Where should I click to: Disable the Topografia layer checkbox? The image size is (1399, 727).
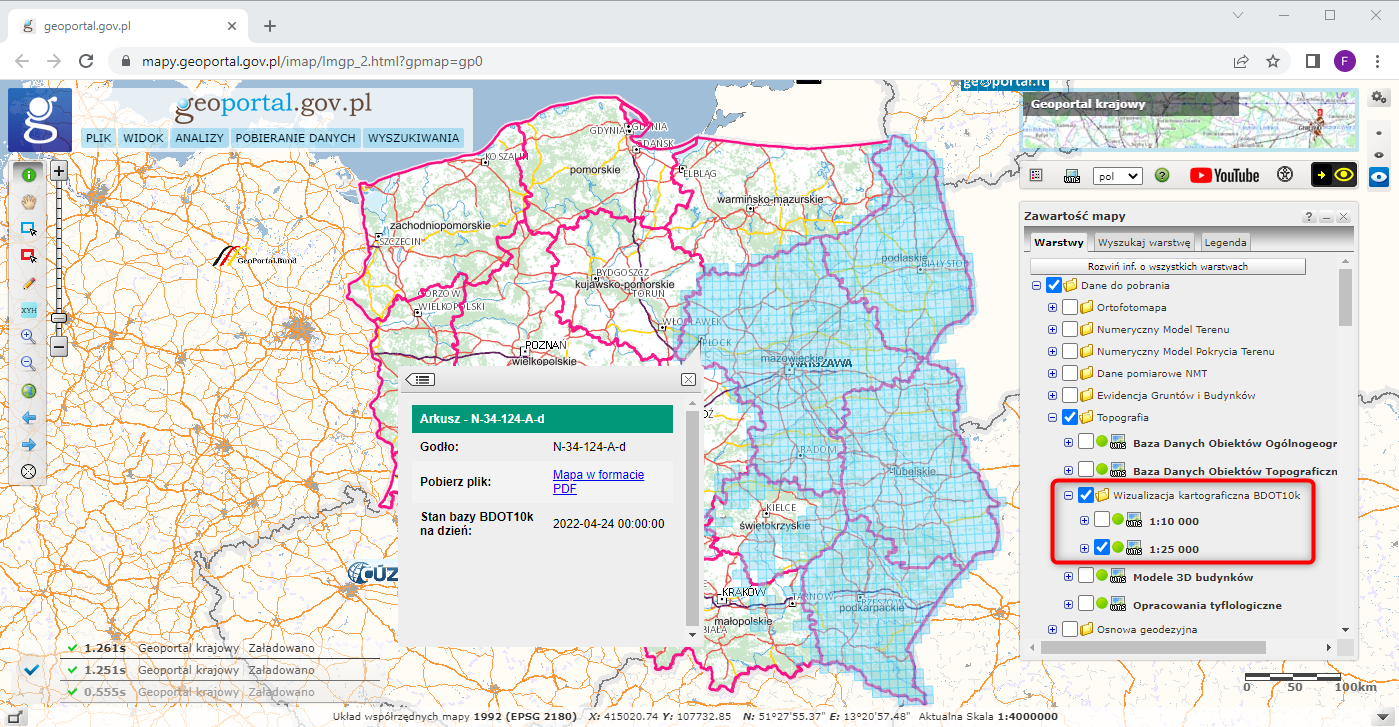coord(1068,416)
